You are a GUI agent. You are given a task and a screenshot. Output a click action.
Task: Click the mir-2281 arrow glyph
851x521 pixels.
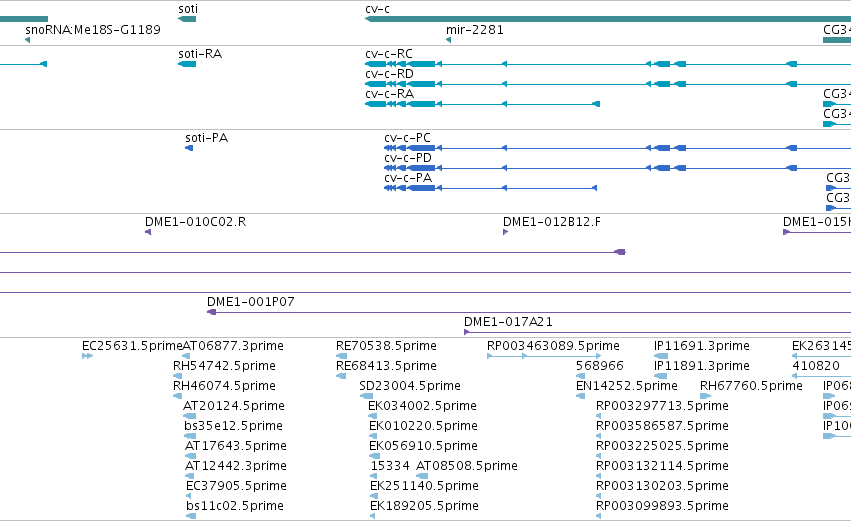448,40
